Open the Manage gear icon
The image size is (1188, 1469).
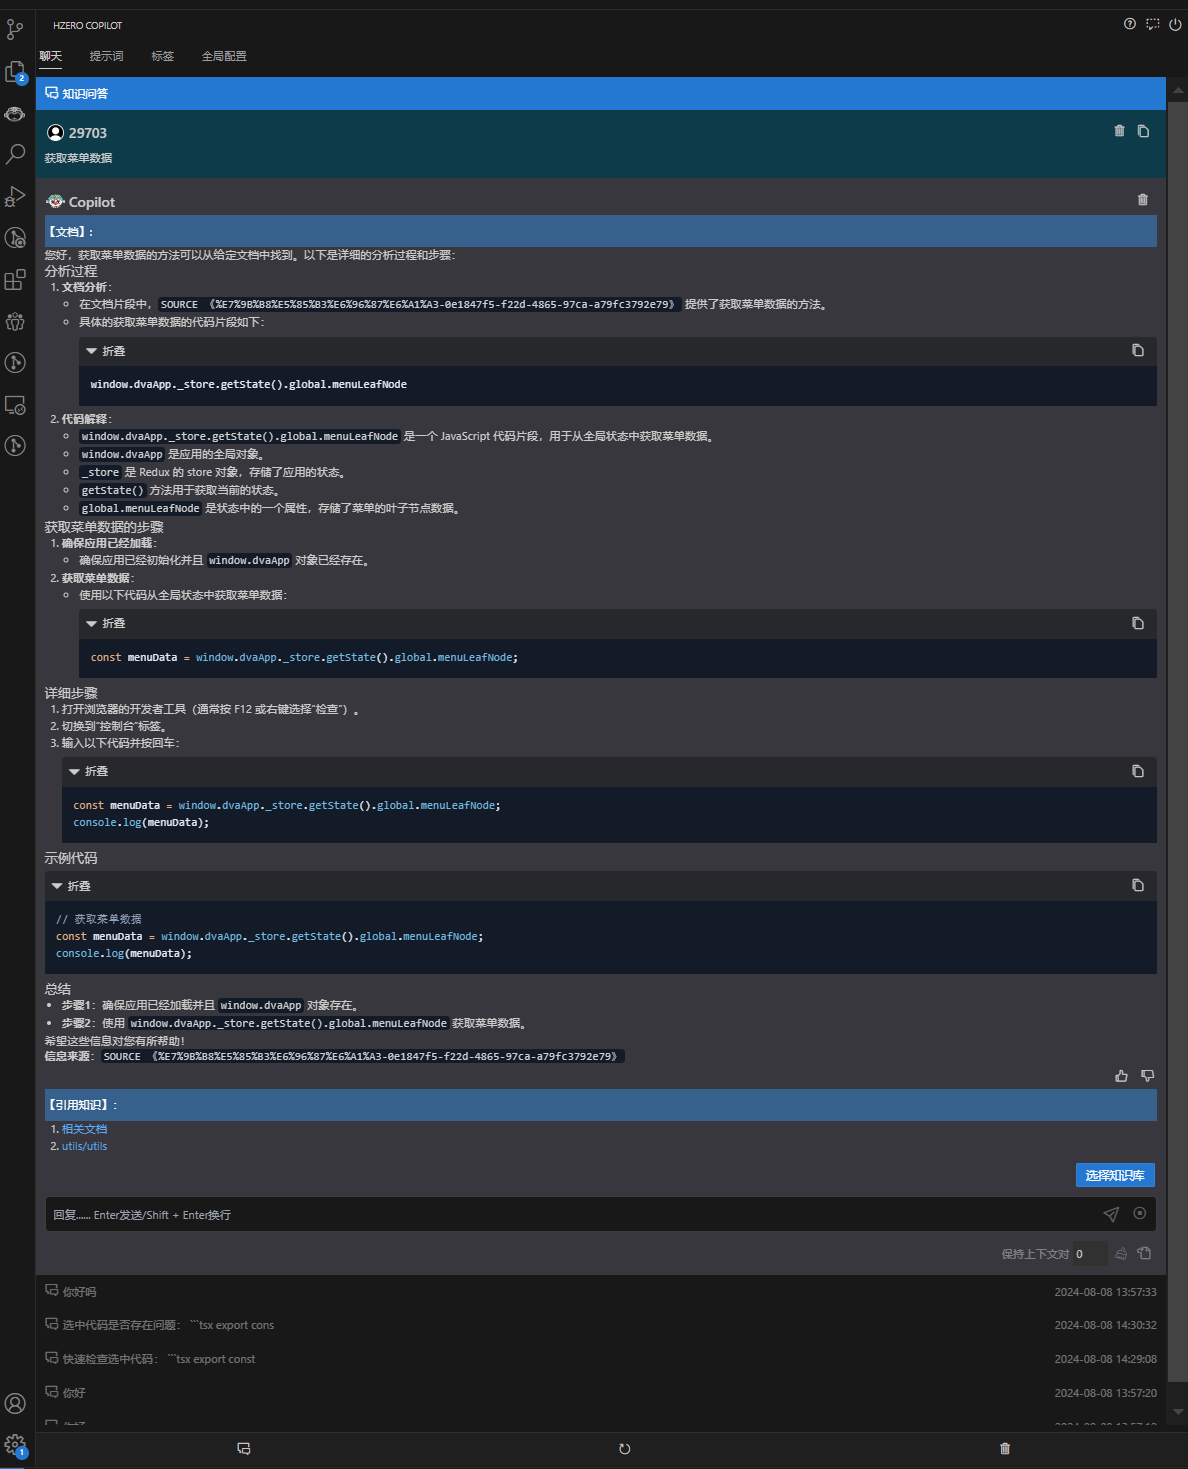click(x=15, y=1445)
